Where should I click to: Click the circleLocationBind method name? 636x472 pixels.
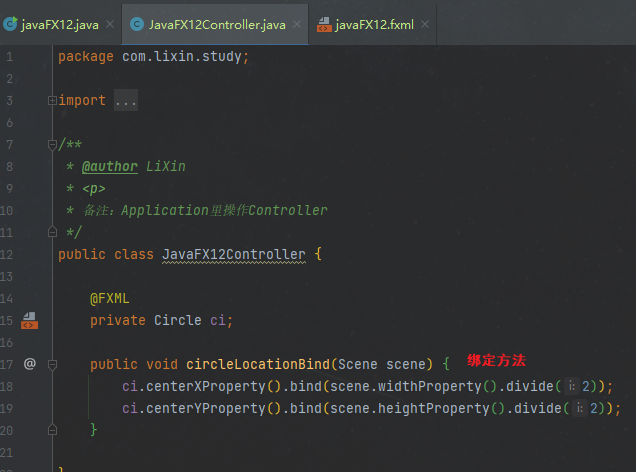click(x=258, y=364)
